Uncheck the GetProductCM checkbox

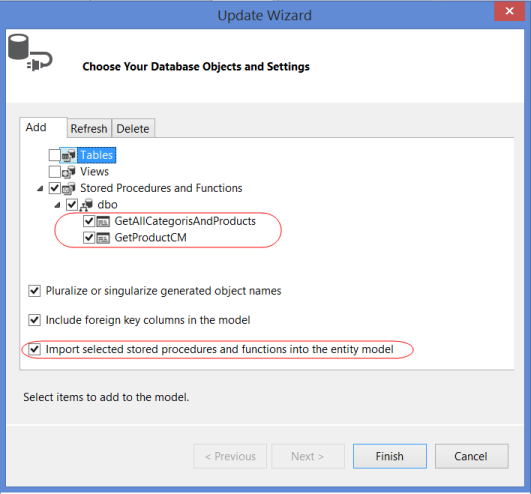[89, 238]
